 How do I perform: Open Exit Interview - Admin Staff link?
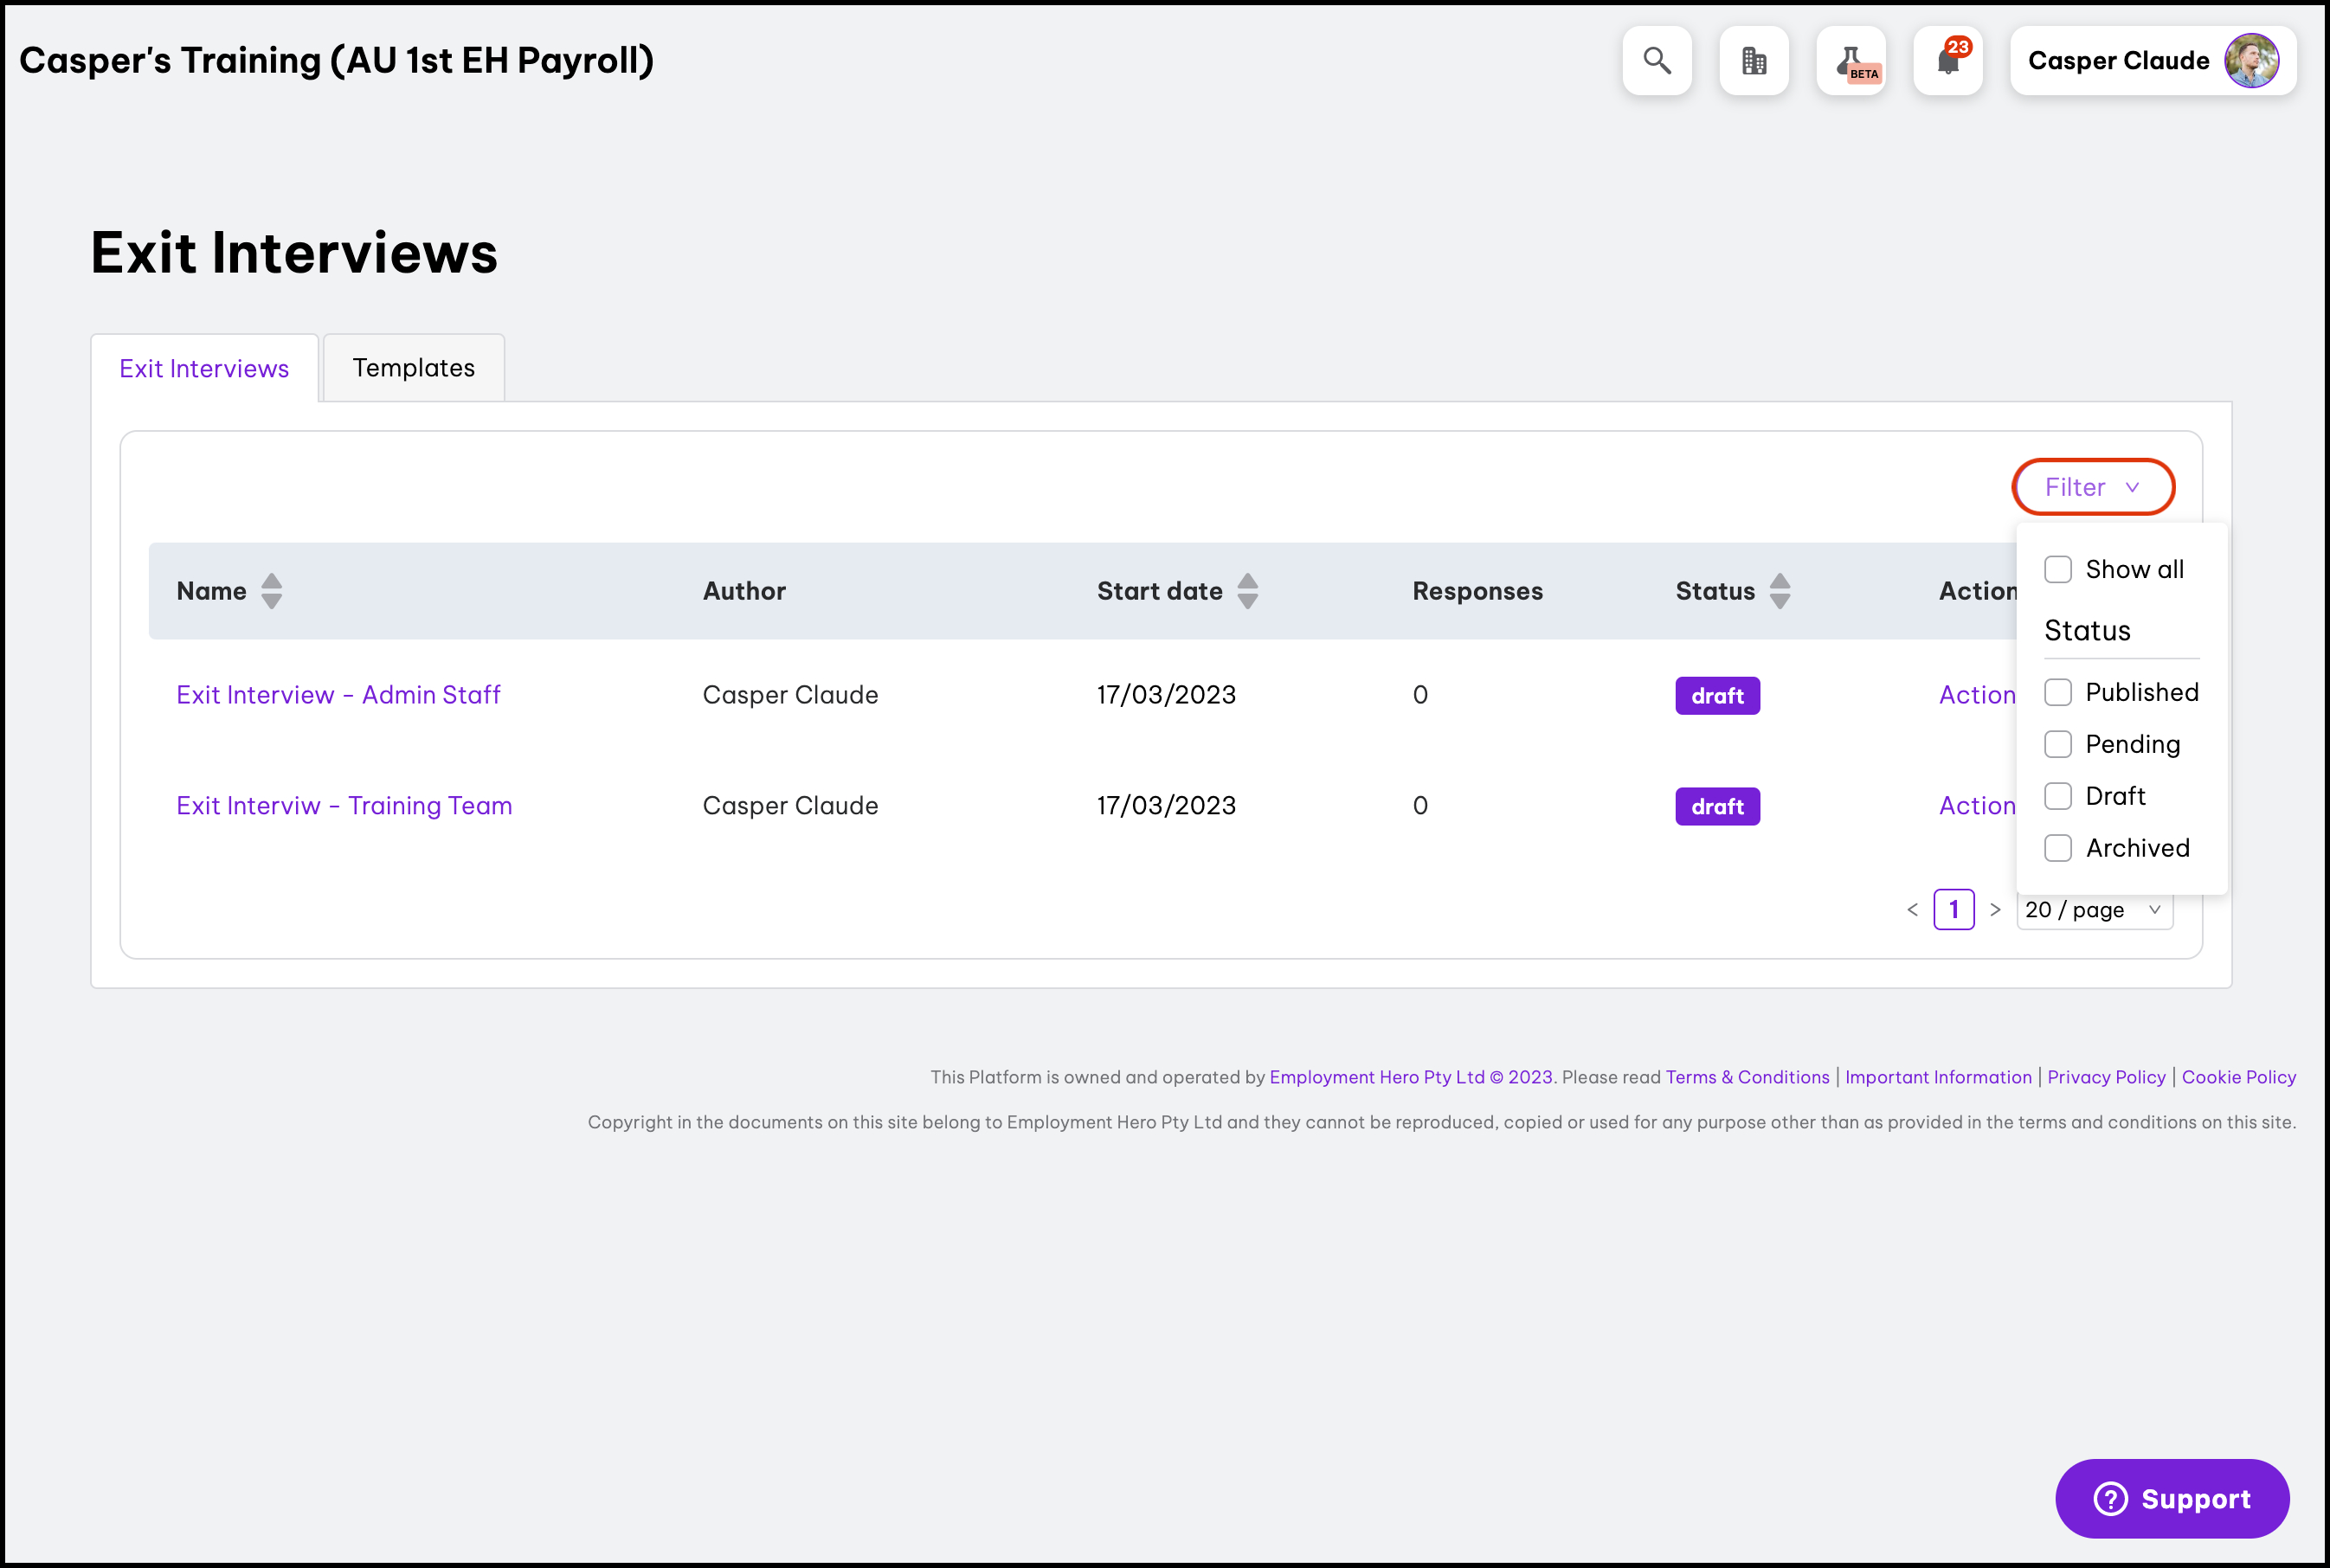(338, 695)
